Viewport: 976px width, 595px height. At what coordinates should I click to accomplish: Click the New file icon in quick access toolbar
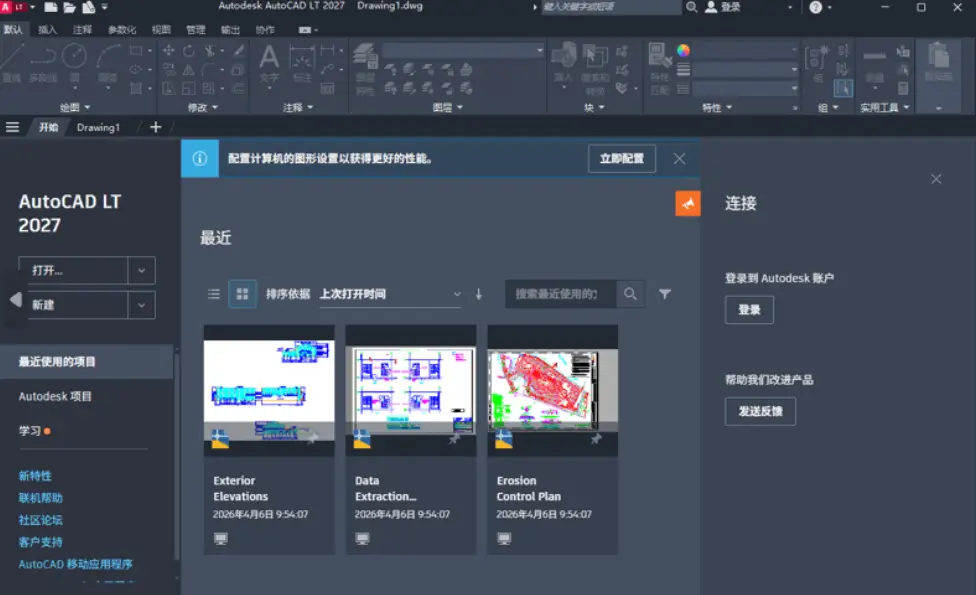coord(50,7)
